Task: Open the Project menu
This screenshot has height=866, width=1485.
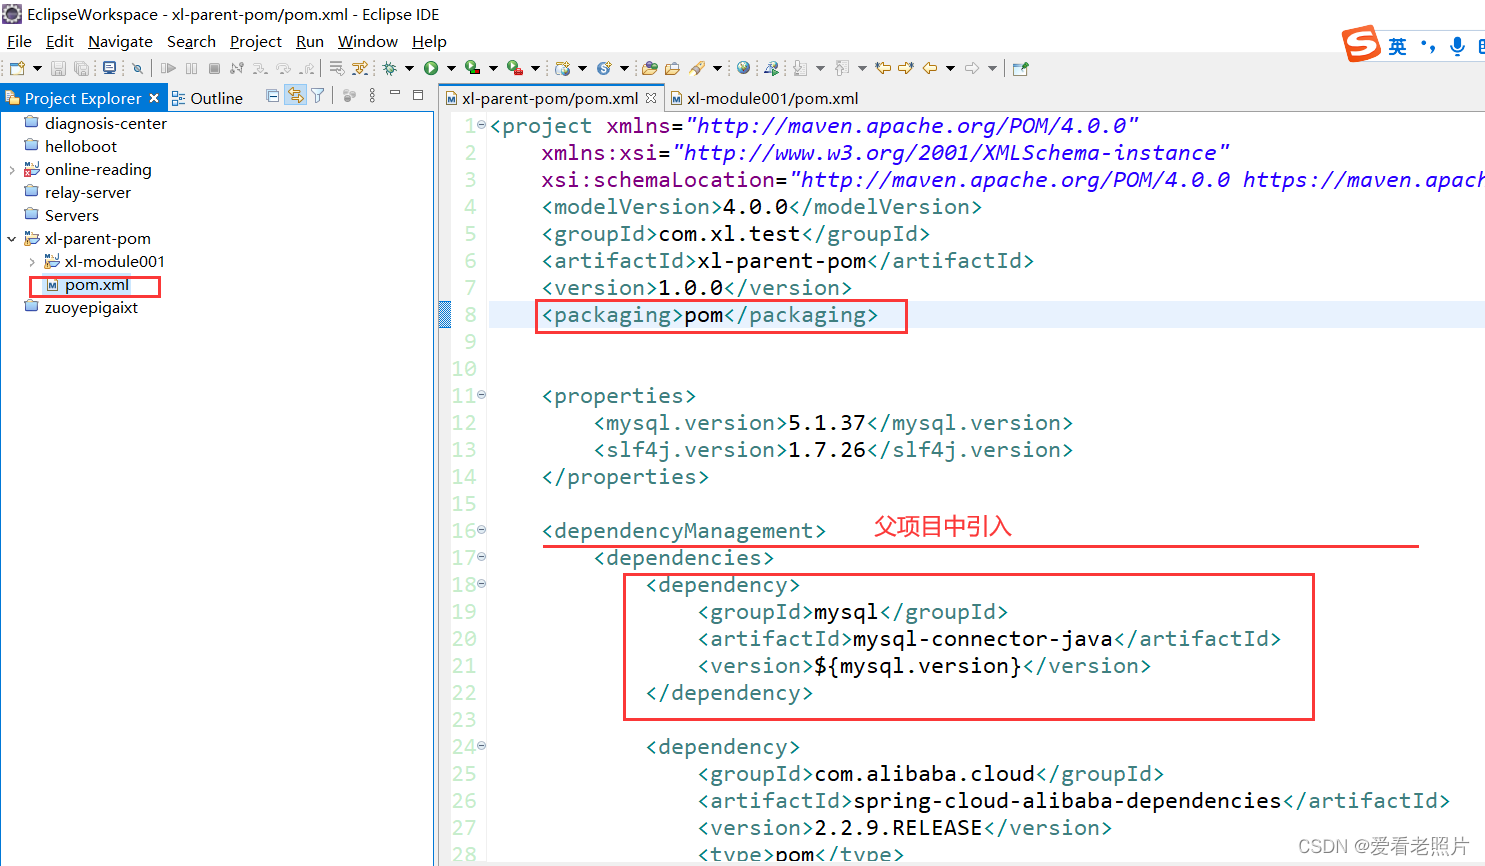Action: (x=256, y=41)
